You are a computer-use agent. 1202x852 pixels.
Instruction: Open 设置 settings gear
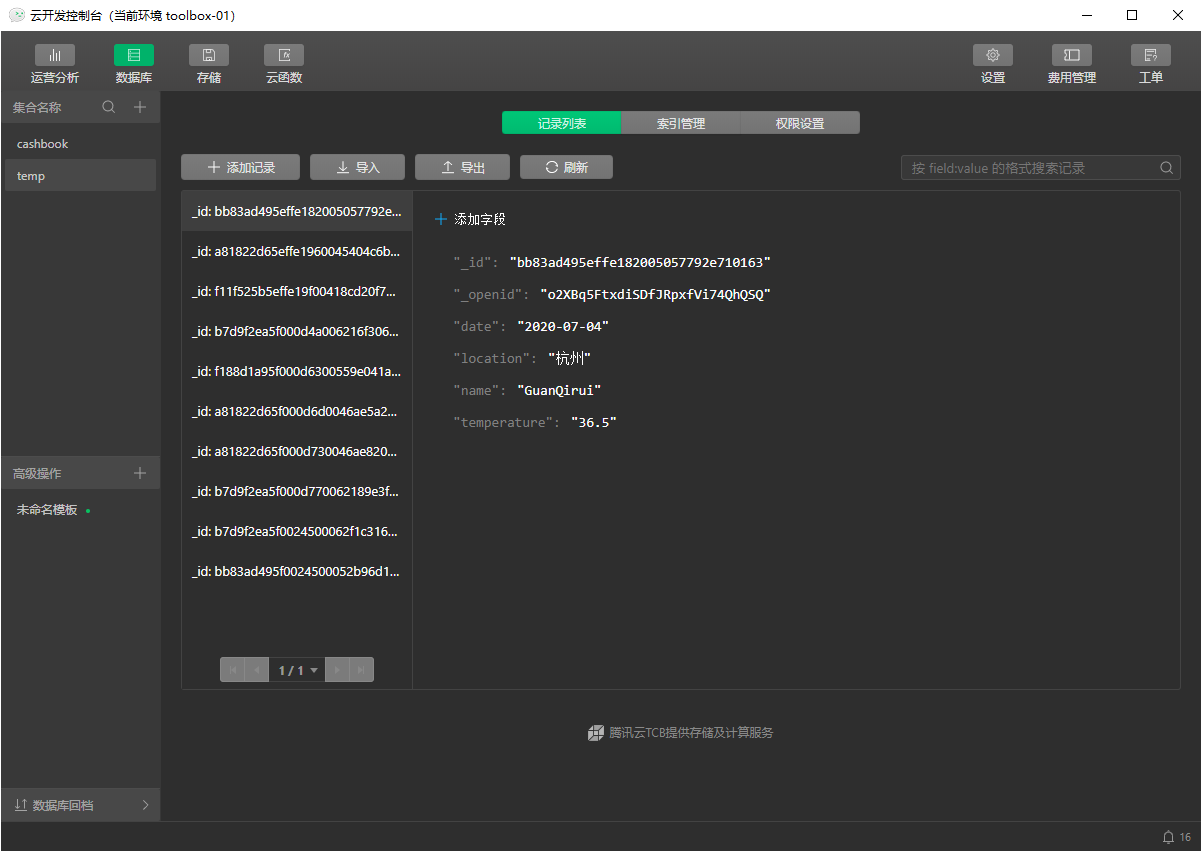click(x=993, y=64)
